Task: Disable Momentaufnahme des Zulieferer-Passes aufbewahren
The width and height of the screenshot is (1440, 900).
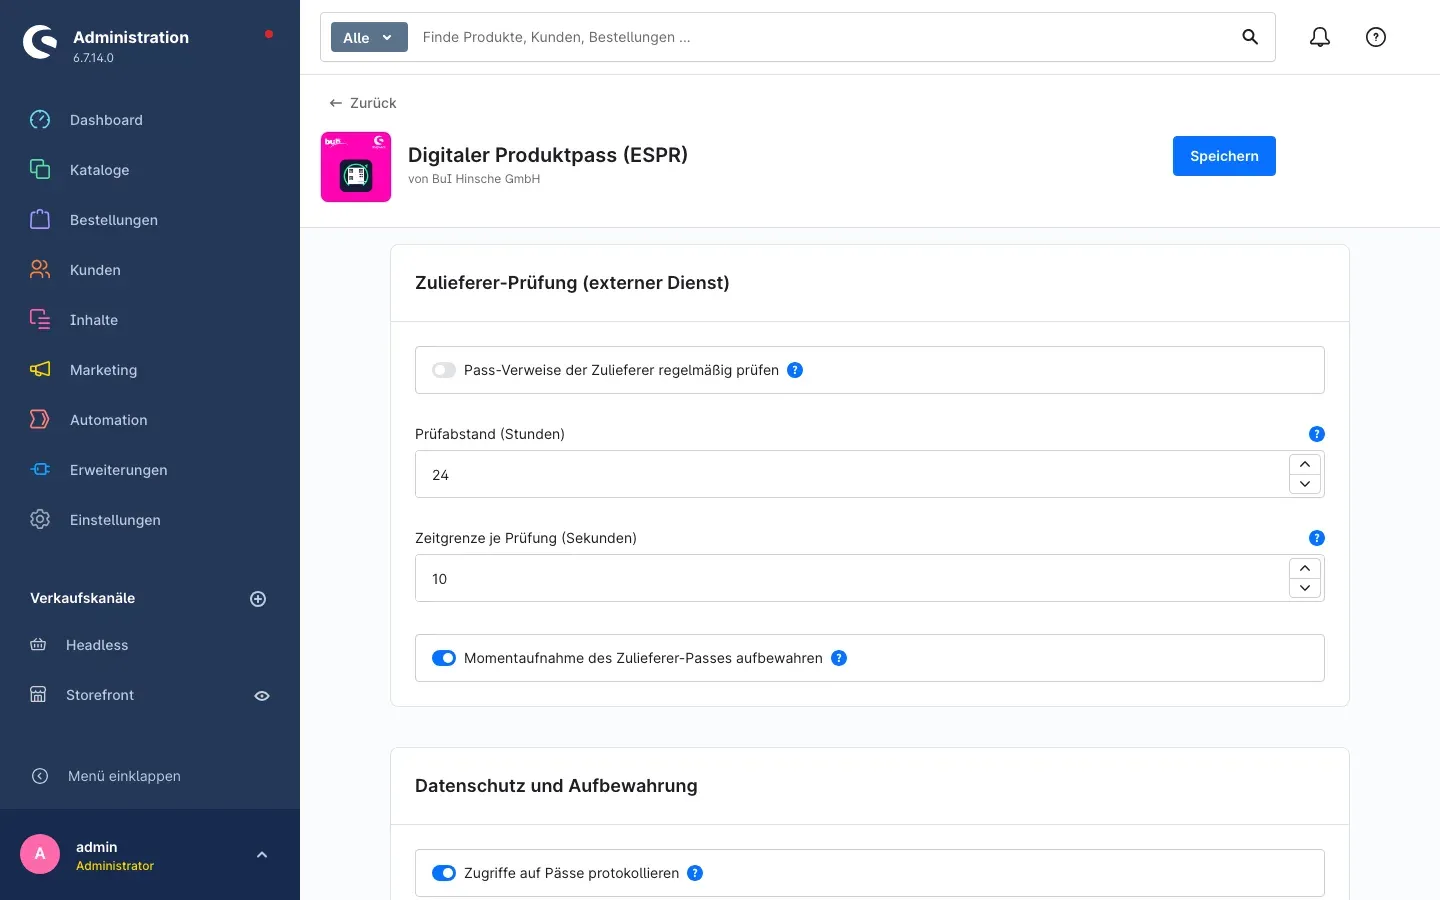Action: 444,658
